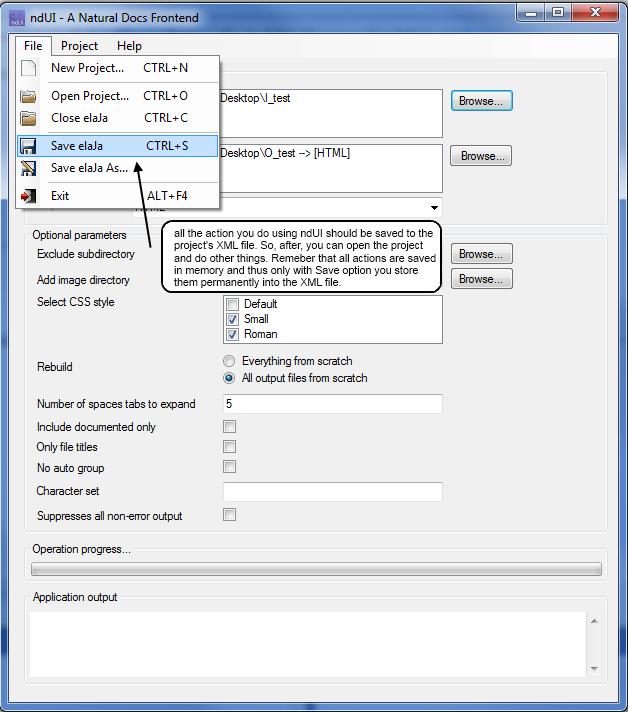Click the Save elaJa As icon

click(x=29, y=168)
